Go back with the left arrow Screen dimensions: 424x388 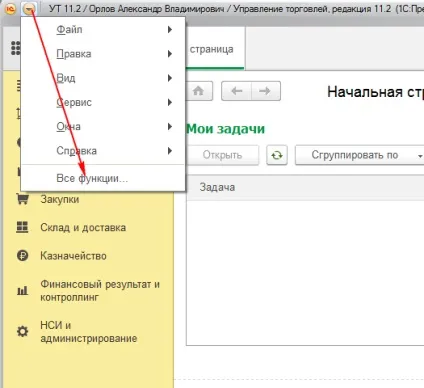(237, 91)
